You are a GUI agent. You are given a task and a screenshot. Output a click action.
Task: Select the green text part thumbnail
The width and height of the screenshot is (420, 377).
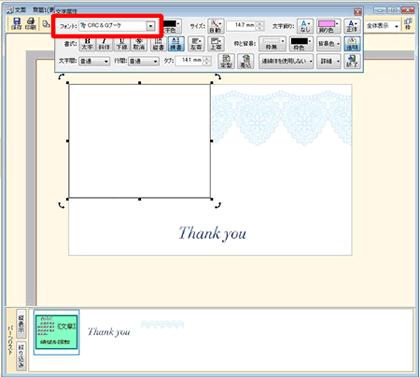click(56, 332)
